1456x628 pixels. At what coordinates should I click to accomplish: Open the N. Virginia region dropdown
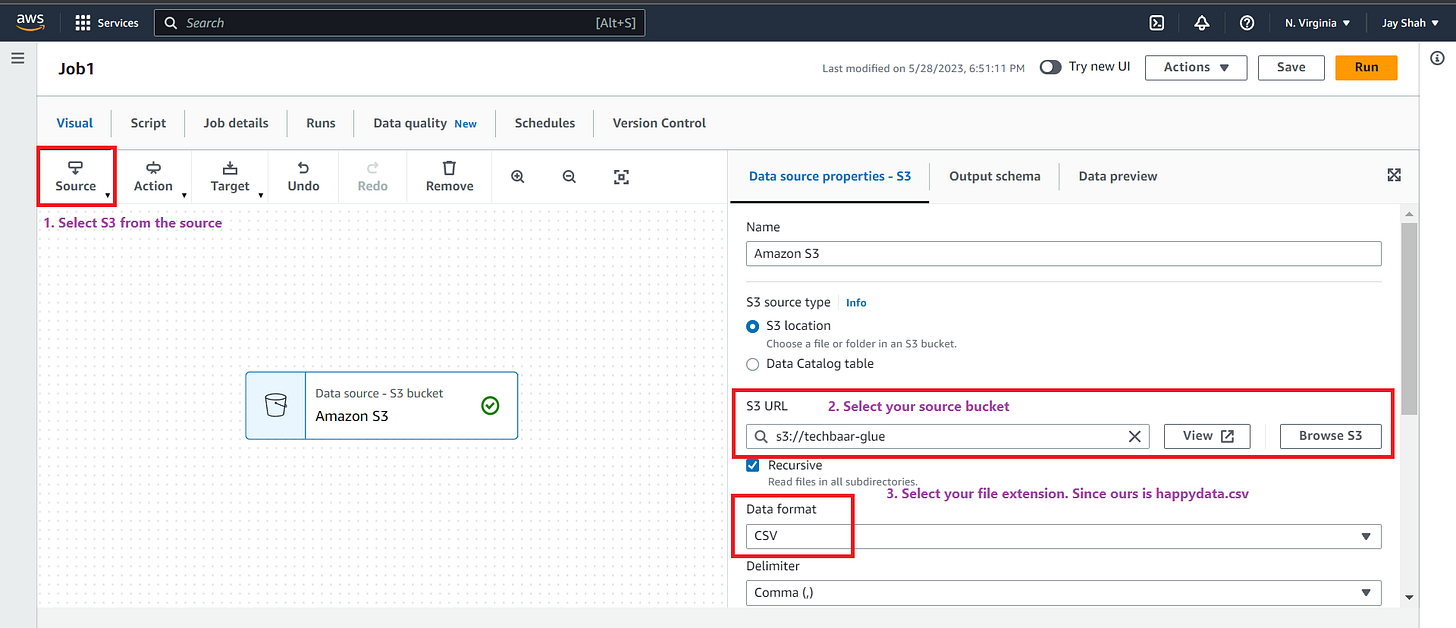(1317, 22)
